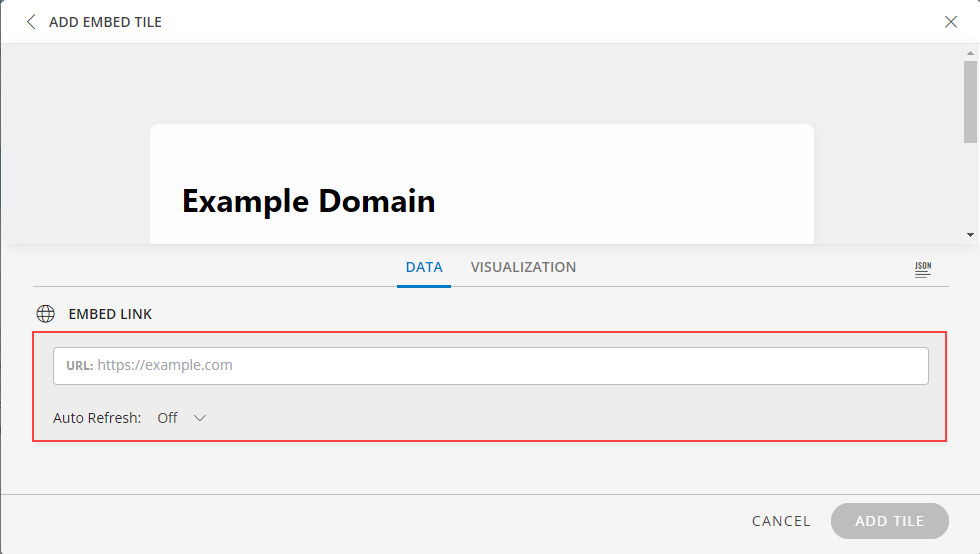Click the URL prefix label in field
This screenshot has height=554, width=980.
point(79,366)
